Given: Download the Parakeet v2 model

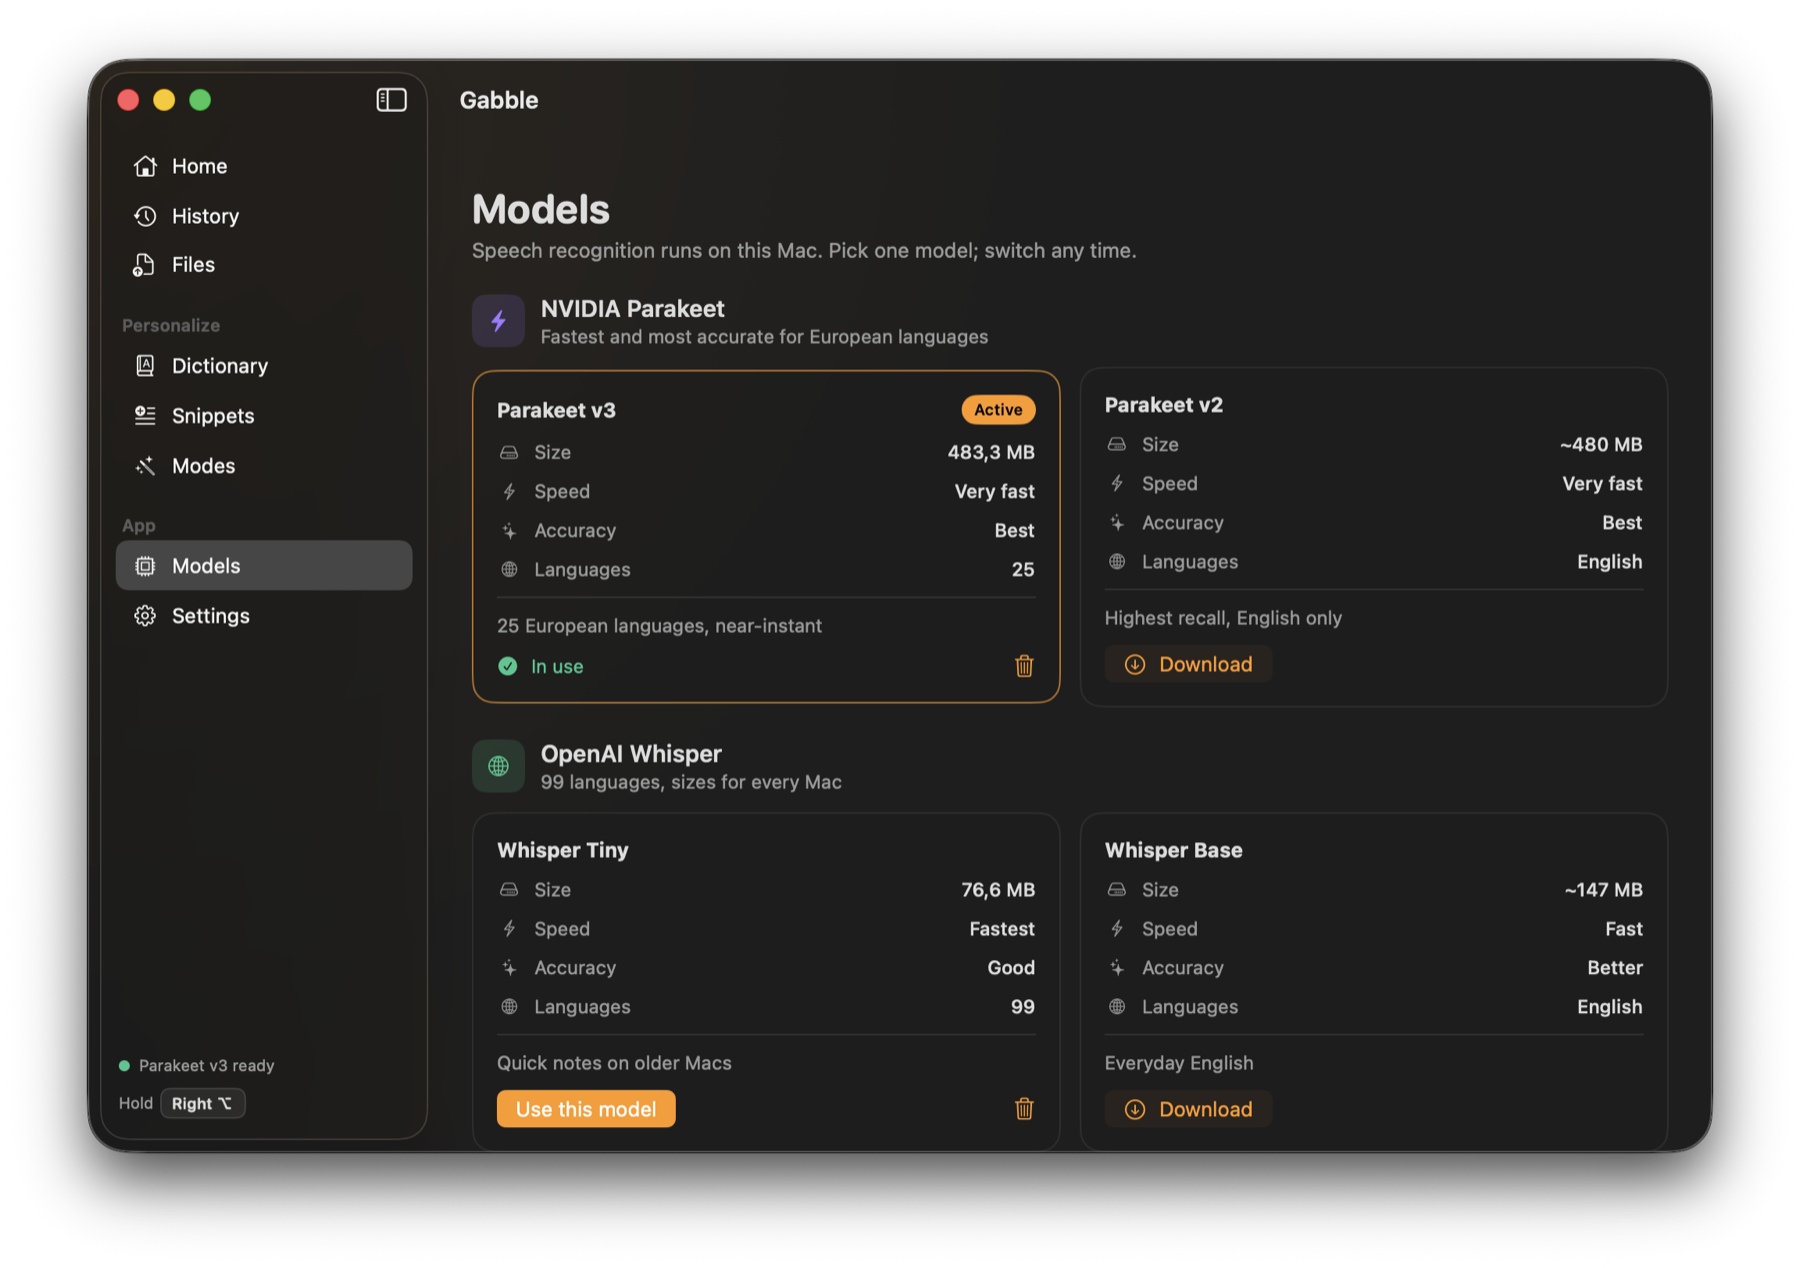Looking at the screenshot, I should [x=1188, y=665].
